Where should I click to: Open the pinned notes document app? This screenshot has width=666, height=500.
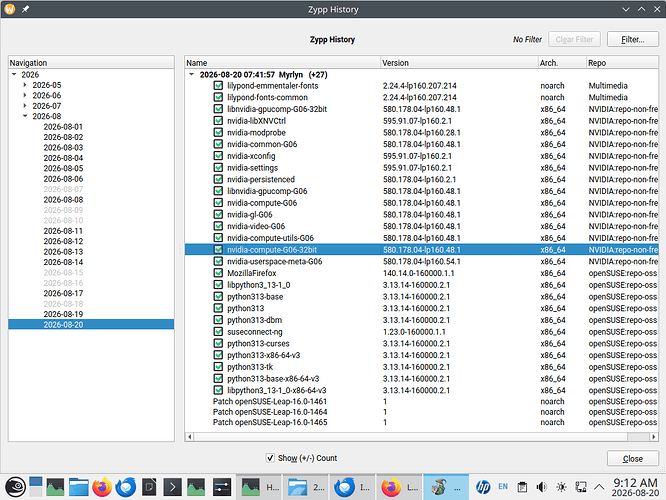(149, 487)
